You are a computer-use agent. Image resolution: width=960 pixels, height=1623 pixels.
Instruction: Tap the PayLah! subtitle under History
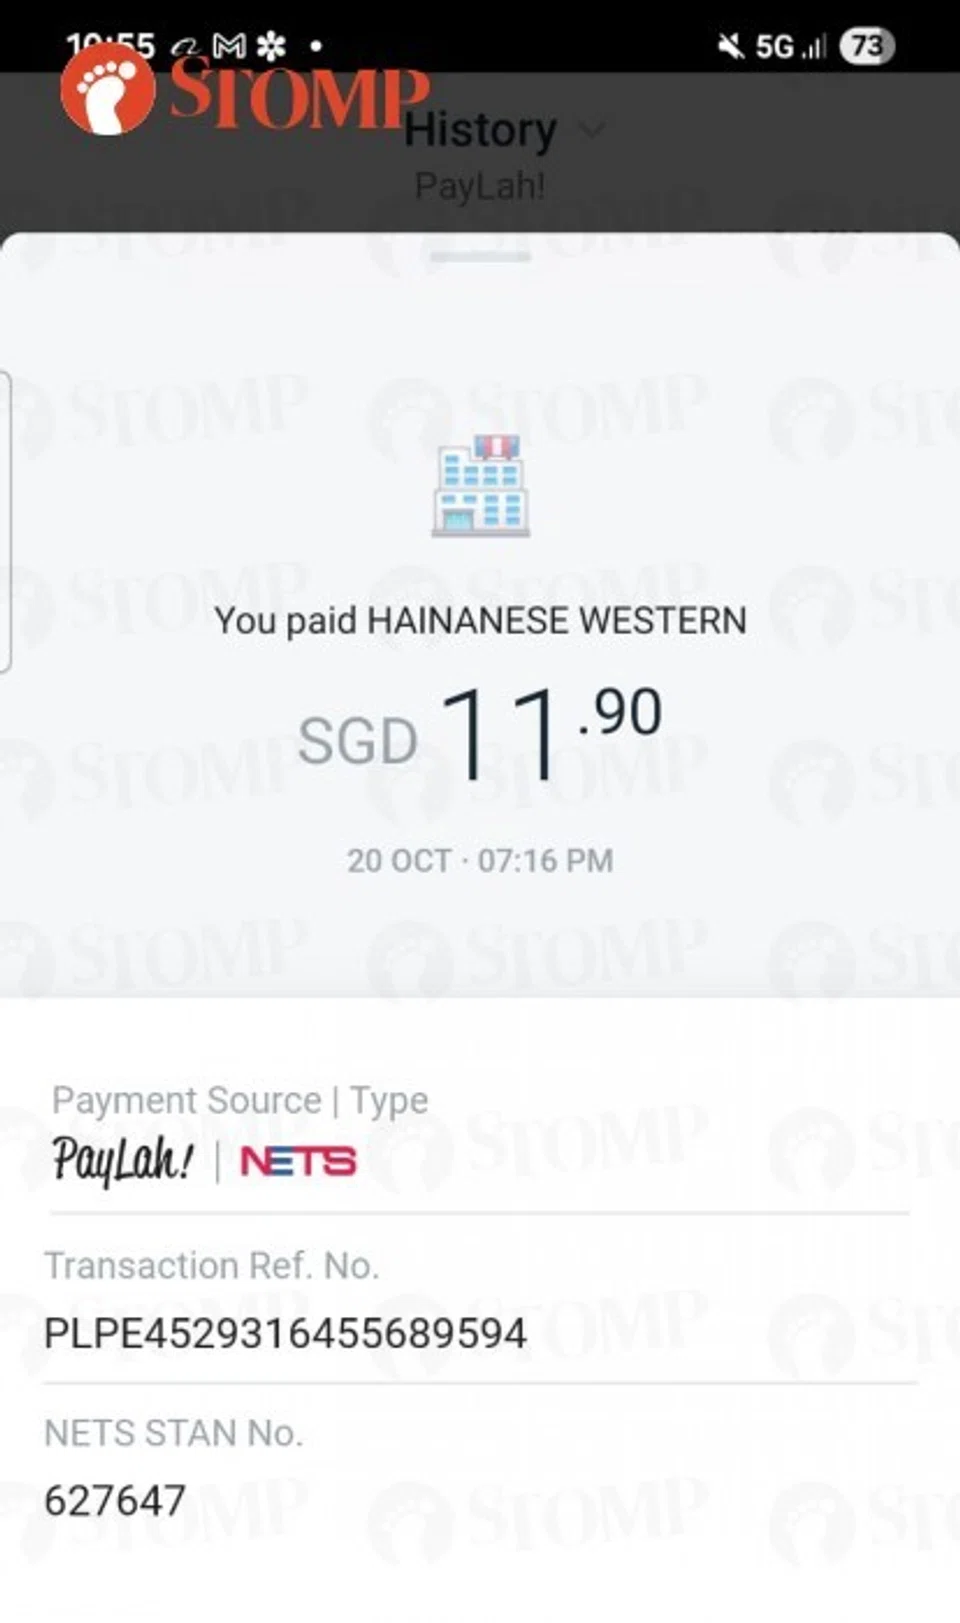480,186
